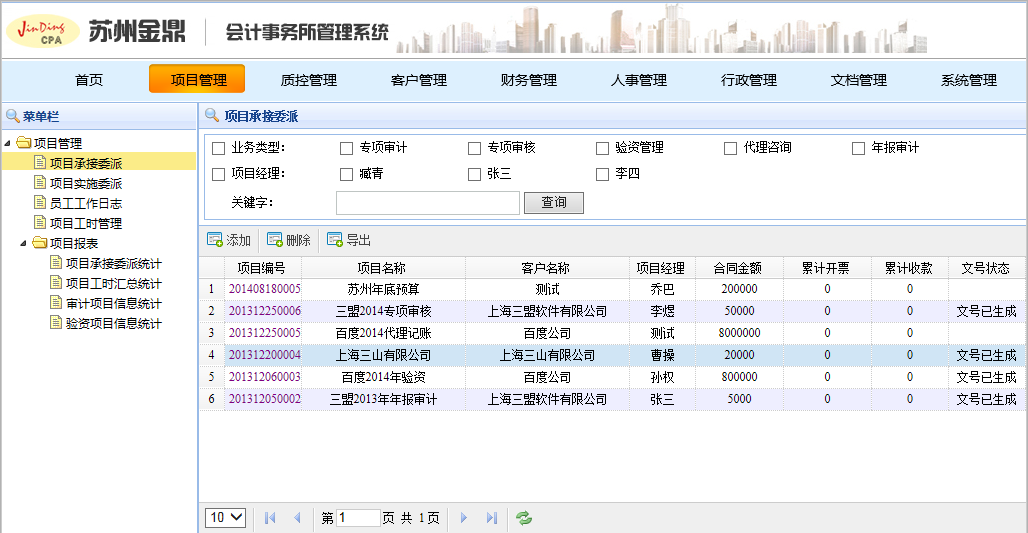Sort by the 合同金额 column header

(738, 267)
